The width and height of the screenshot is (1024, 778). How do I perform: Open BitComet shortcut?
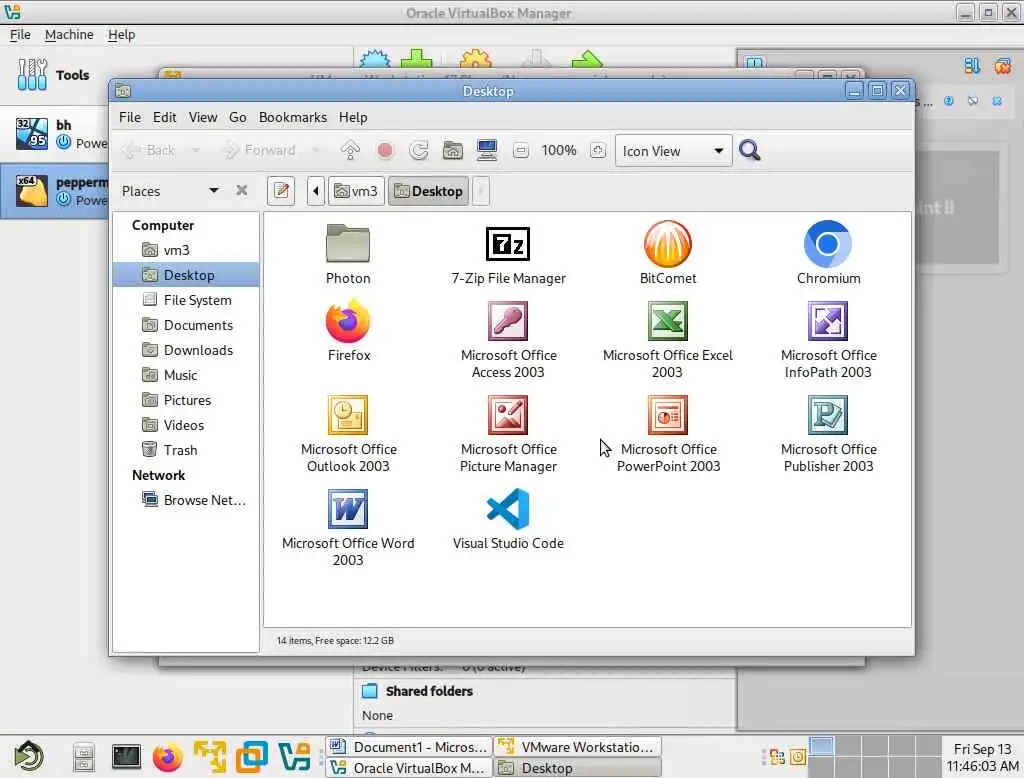(x=667, y=244)
